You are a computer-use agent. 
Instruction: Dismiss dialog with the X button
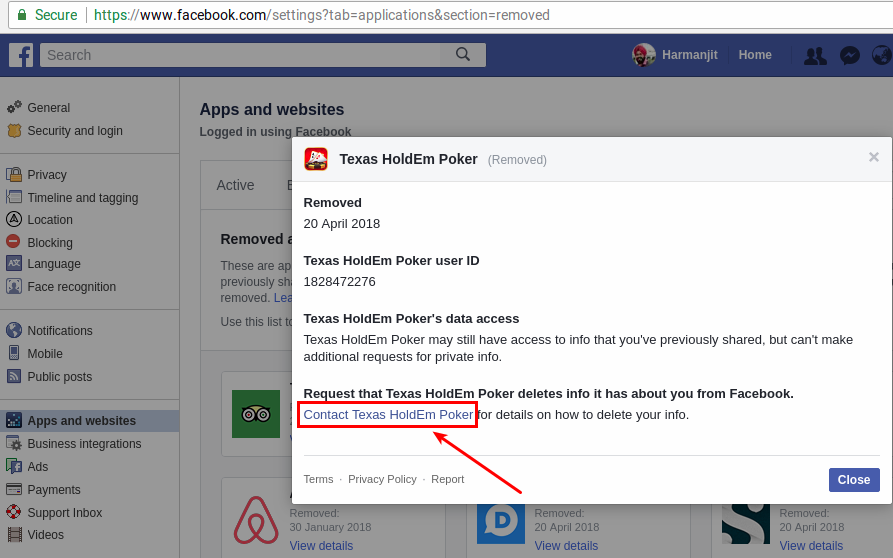pos(874,157)
